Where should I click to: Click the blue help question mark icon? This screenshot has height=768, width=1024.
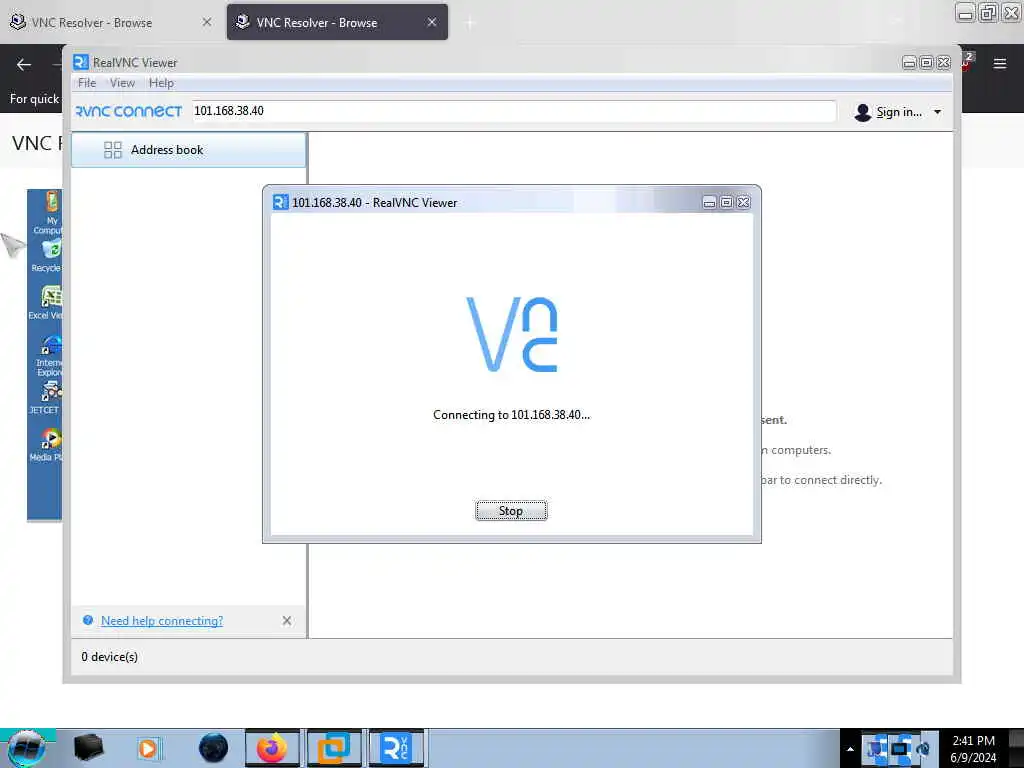[88, 620]
